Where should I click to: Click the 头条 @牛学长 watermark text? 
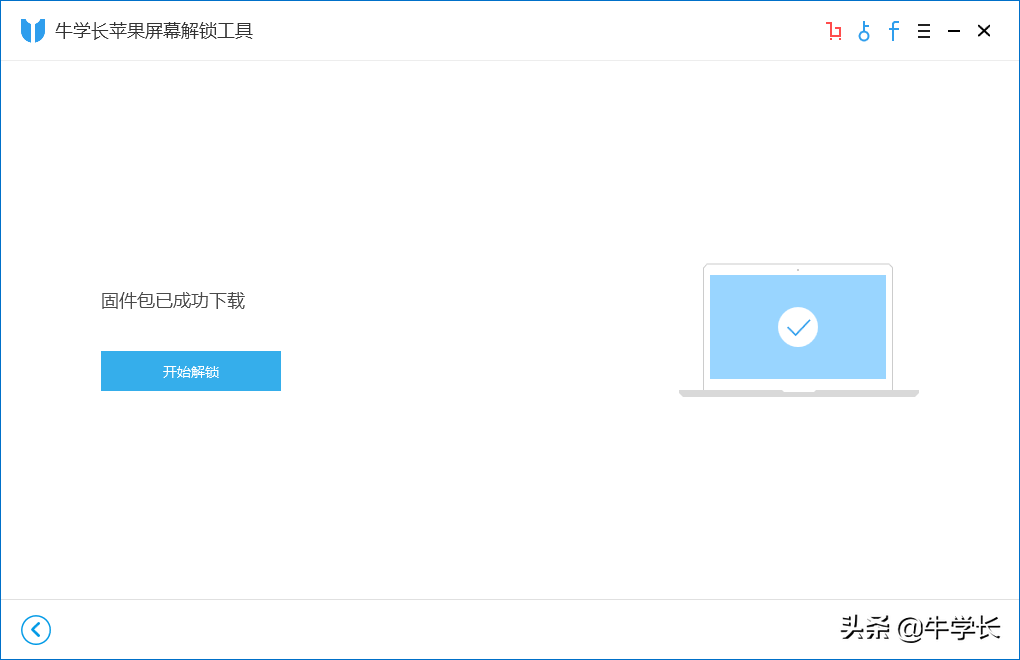pos(920,628)
